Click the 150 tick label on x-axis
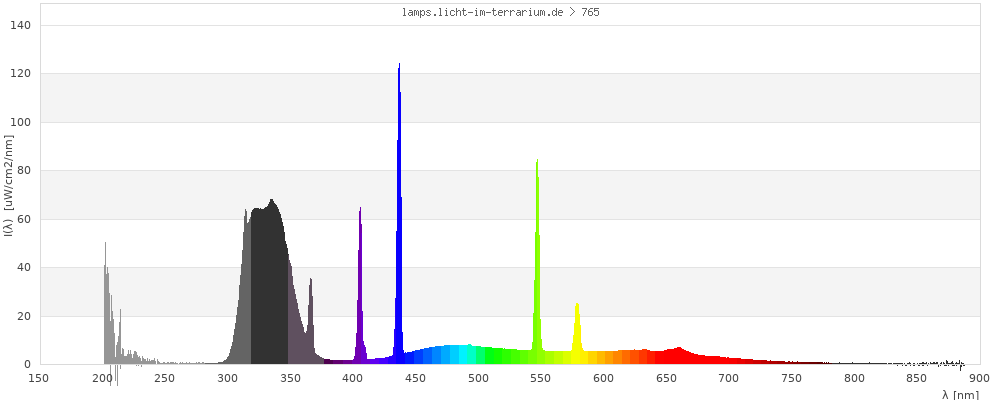Screen dimensions: 1000x400 coord(39,378)
